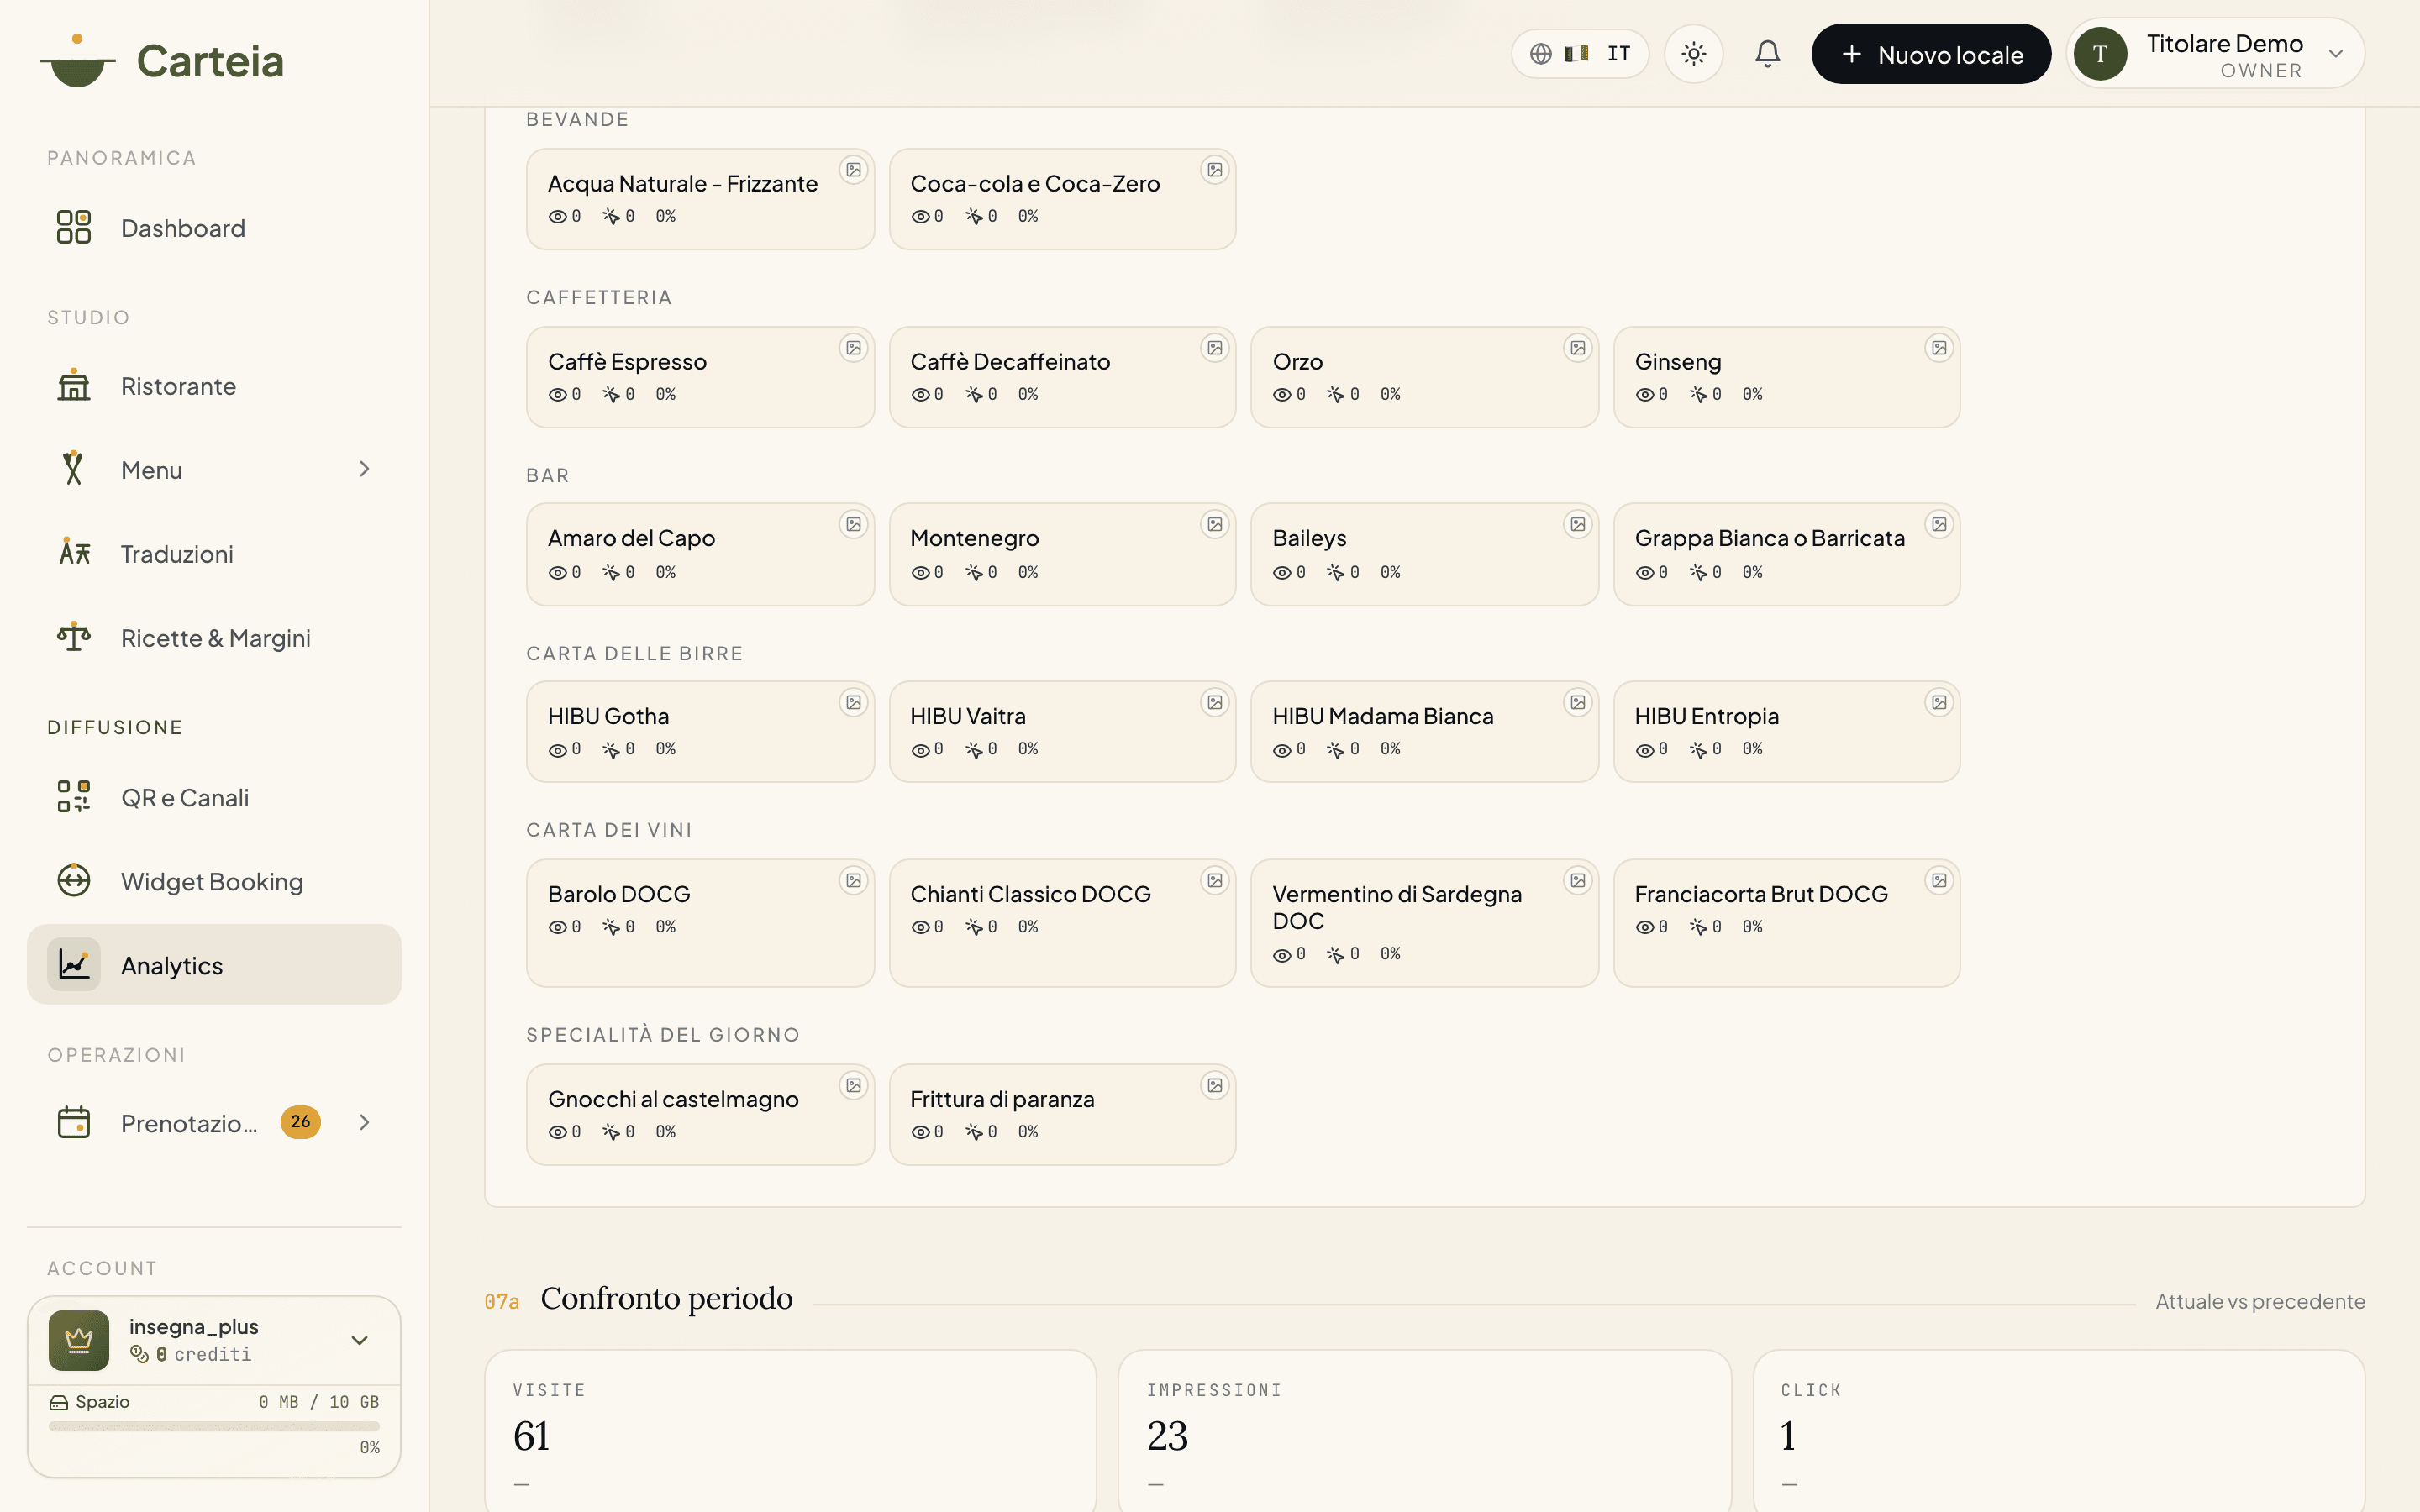Image resolution: width=2420 pixels, height=1512 pixels.
Task: Open Widget Booking page
Action: point(214,881)
